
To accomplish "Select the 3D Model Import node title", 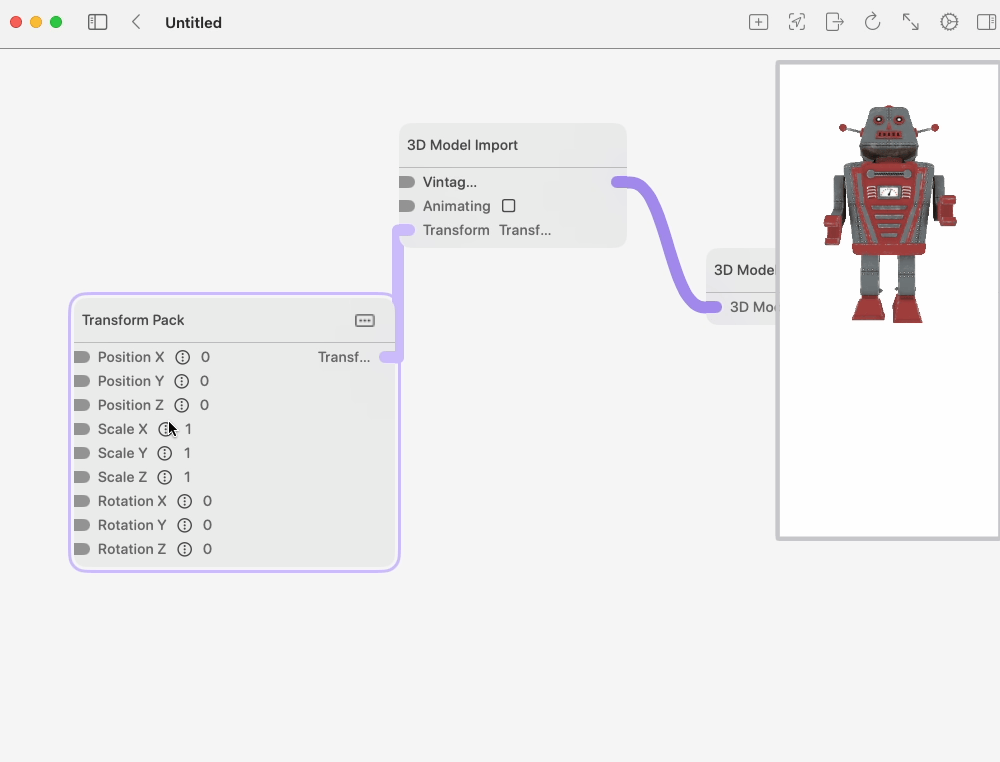I will click(x=462, y=145).
